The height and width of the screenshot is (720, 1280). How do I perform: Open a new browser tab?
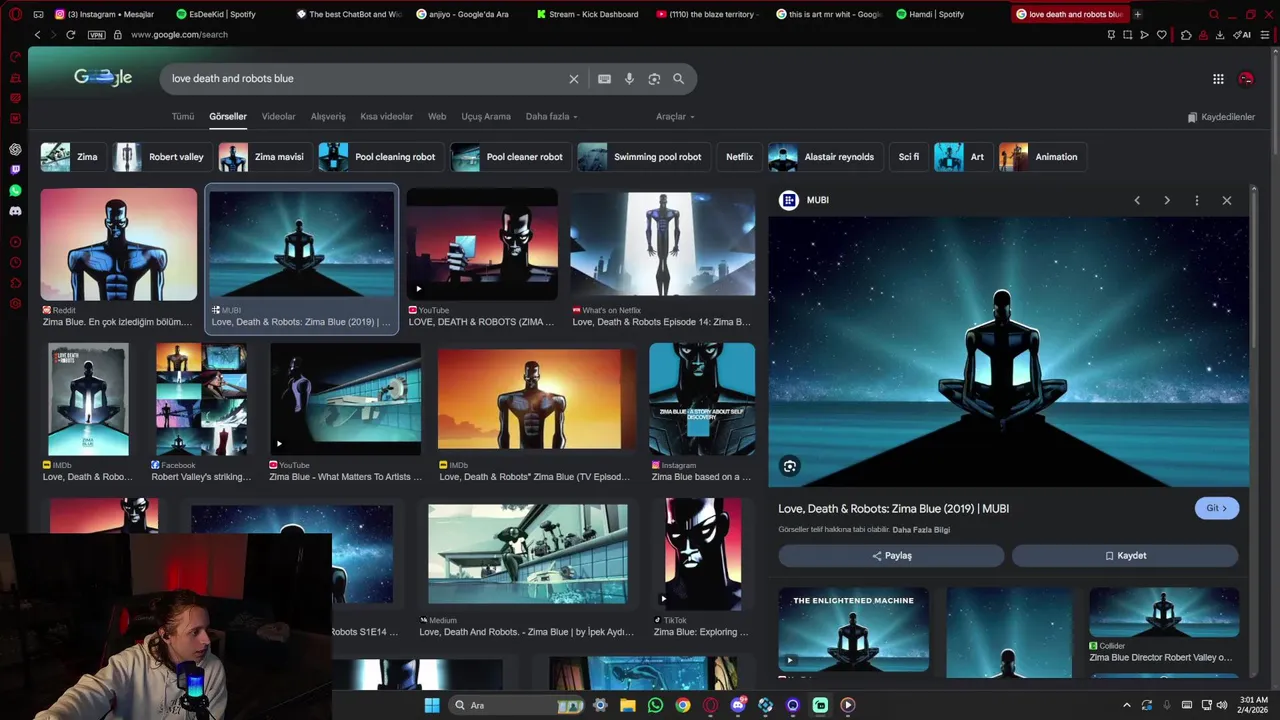[x=1137, y=14]
